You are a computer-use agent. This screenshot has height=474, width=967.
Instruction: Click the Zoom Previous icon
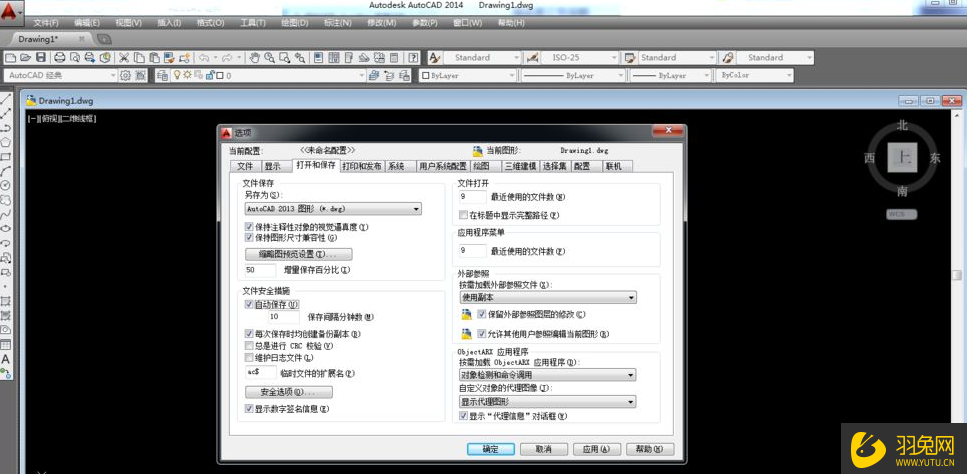click(300, 58)
